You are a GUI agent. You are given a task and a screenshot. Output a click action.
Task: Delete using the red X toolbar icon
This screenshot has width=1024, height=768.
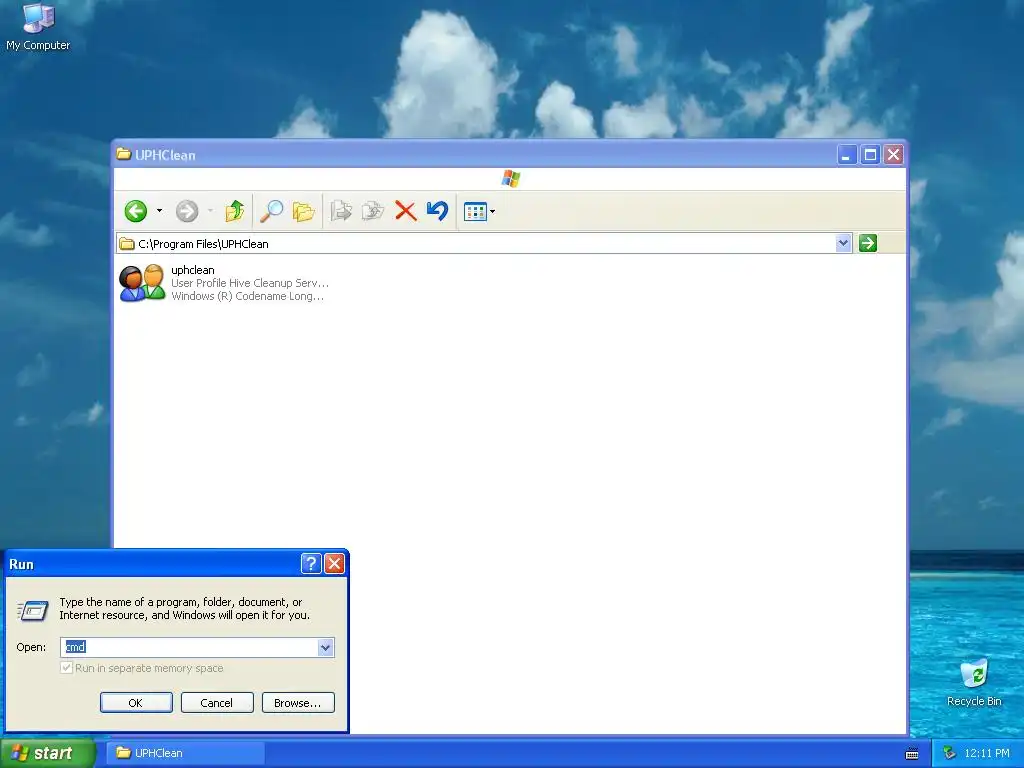coord(406,211)
